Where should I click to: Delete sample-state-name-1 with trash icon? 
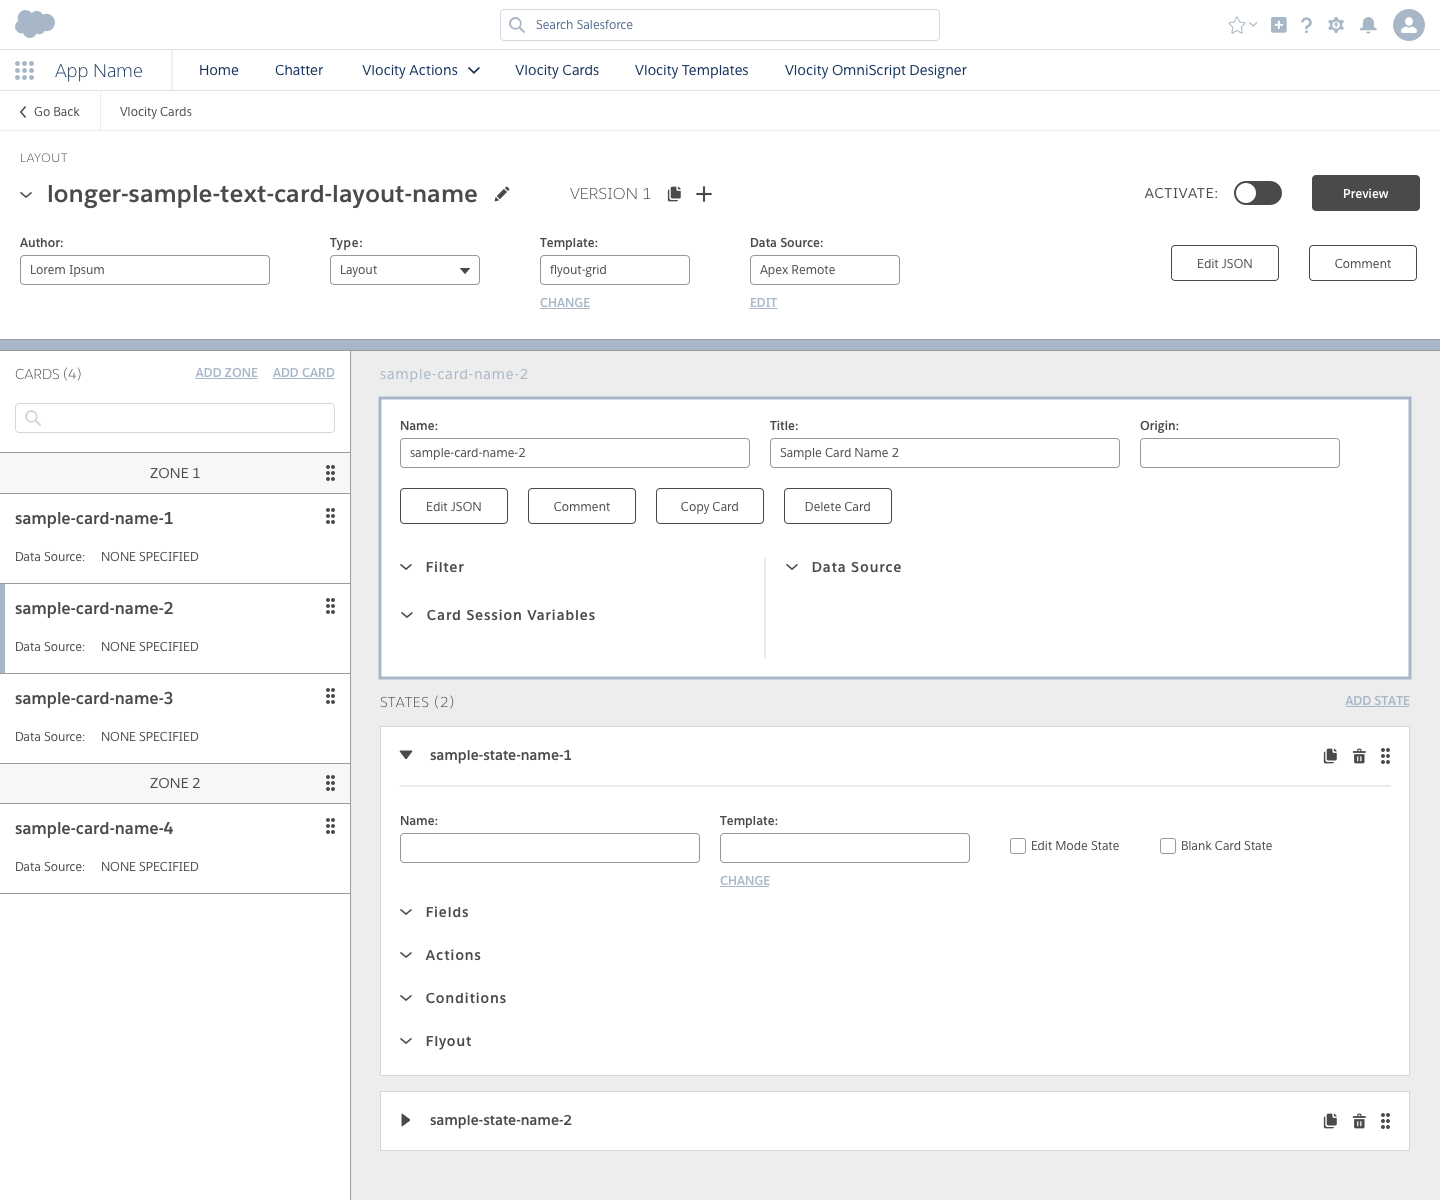1359,756
